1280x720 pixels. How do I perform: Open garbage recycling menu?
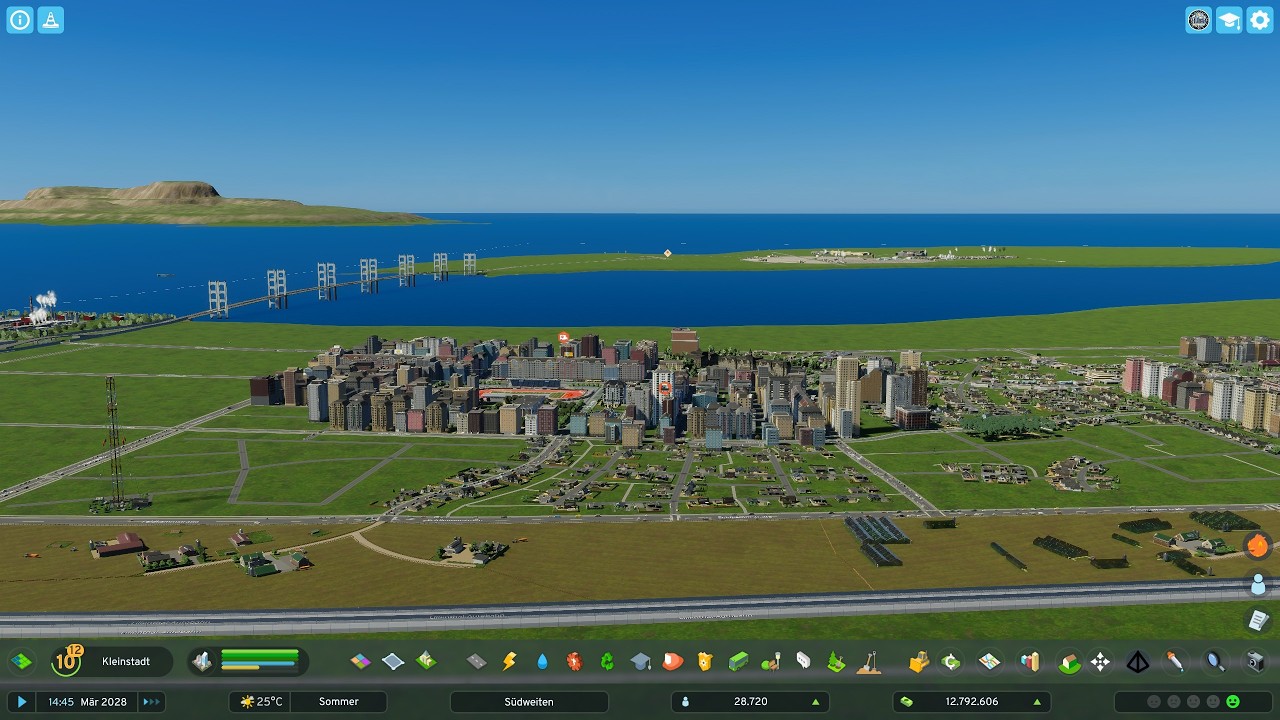click(607, 661)
